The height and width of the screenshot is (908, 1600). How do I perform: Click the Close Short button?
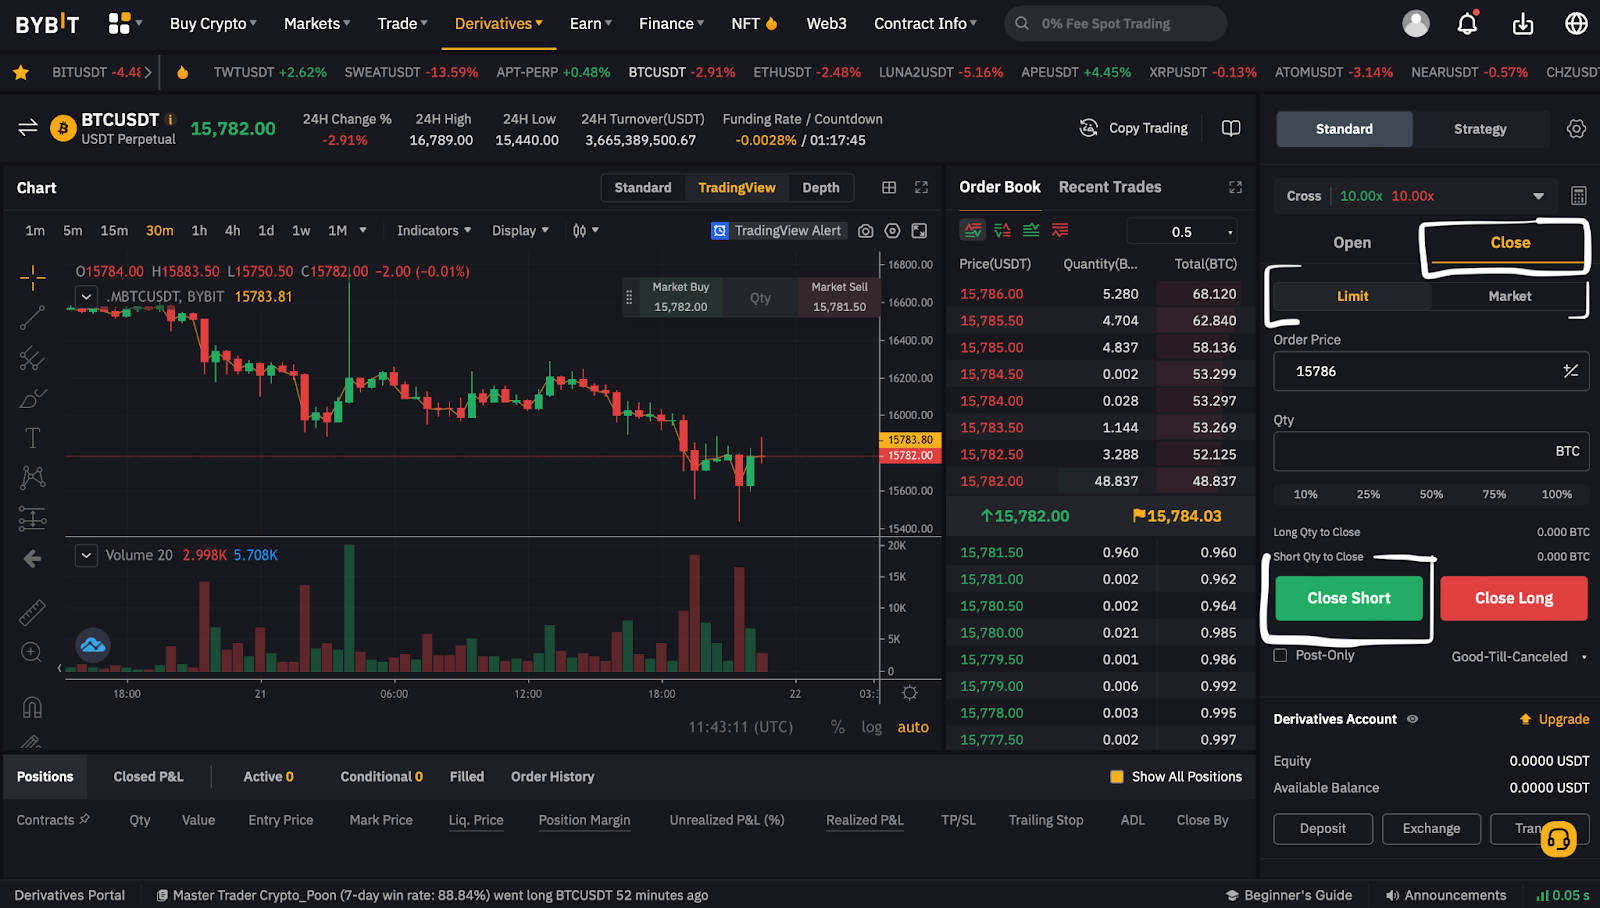[1349, 598]
